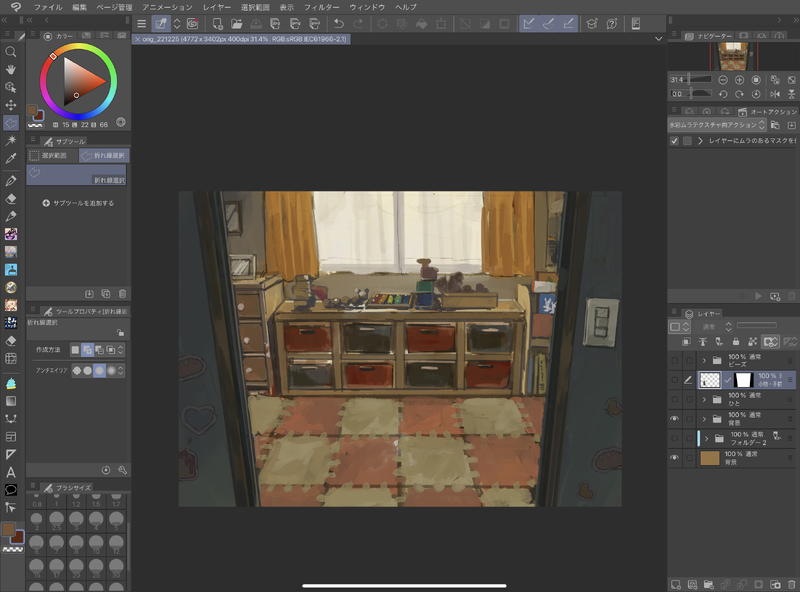
Task: Expand the フォルダー 2 folder
Action: click(707, 438)
